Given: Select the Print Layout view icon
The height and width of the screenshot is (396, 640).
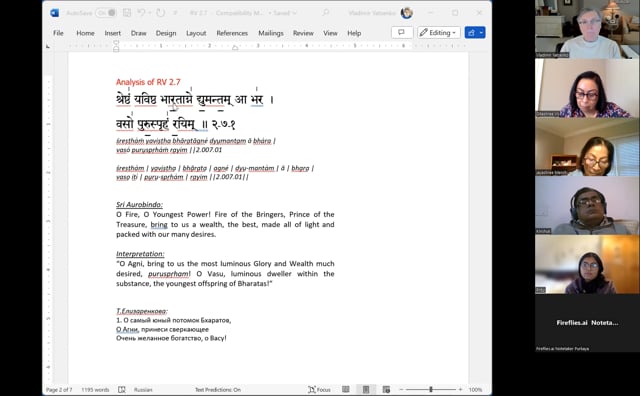Looking at the screenshot, I should click(x=366, y=389).
